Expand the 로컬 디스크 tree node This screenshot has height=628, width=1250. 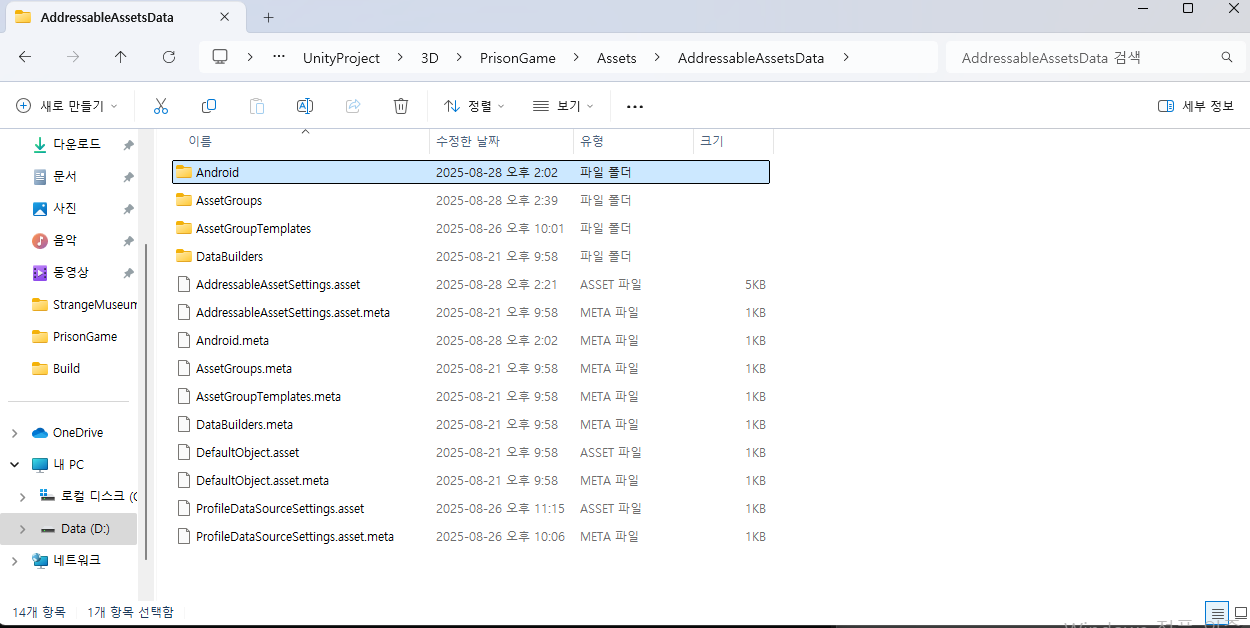(24, 497)
